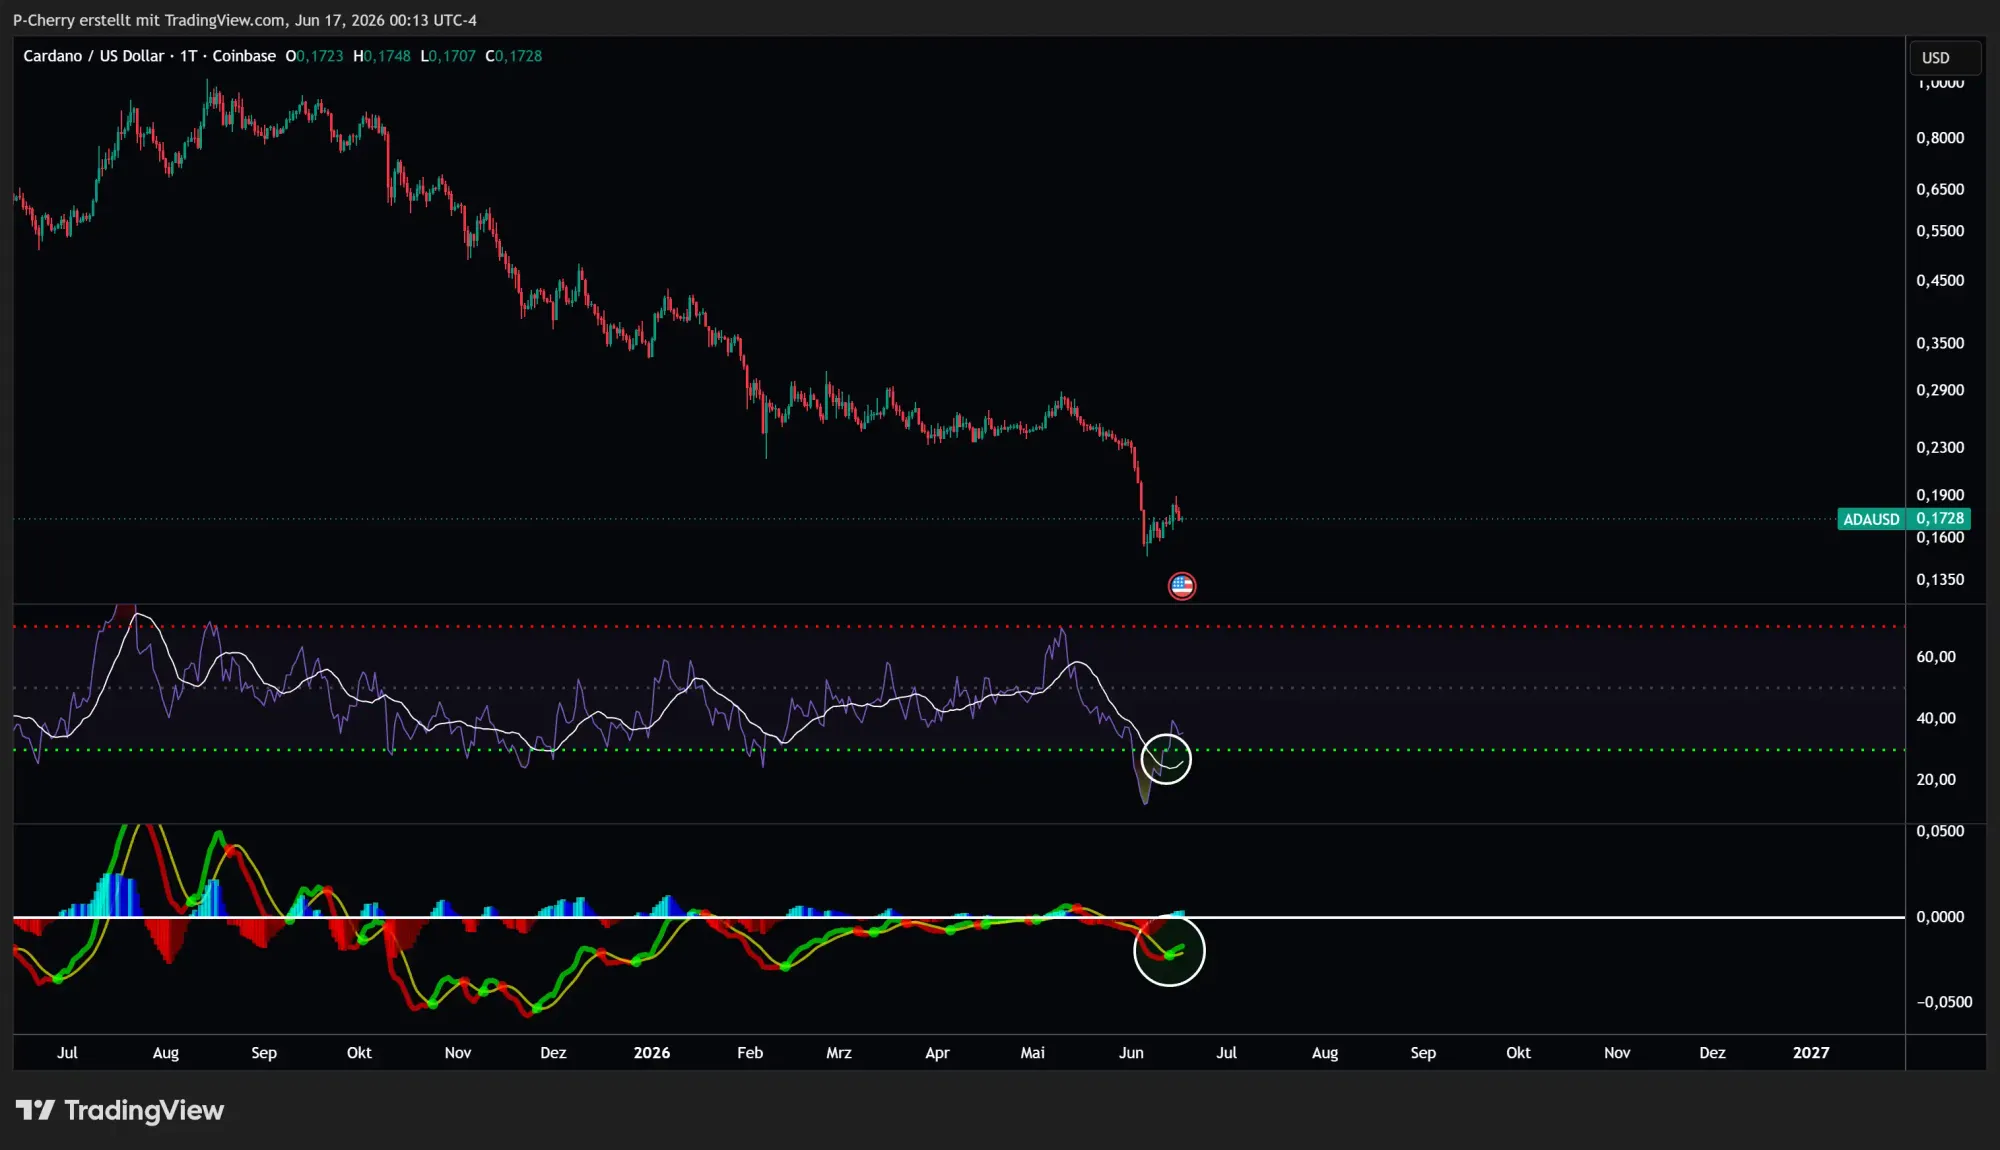Click the 2026 year label on time axis
This screenshot has width=2000, height=1150.
652,1053
